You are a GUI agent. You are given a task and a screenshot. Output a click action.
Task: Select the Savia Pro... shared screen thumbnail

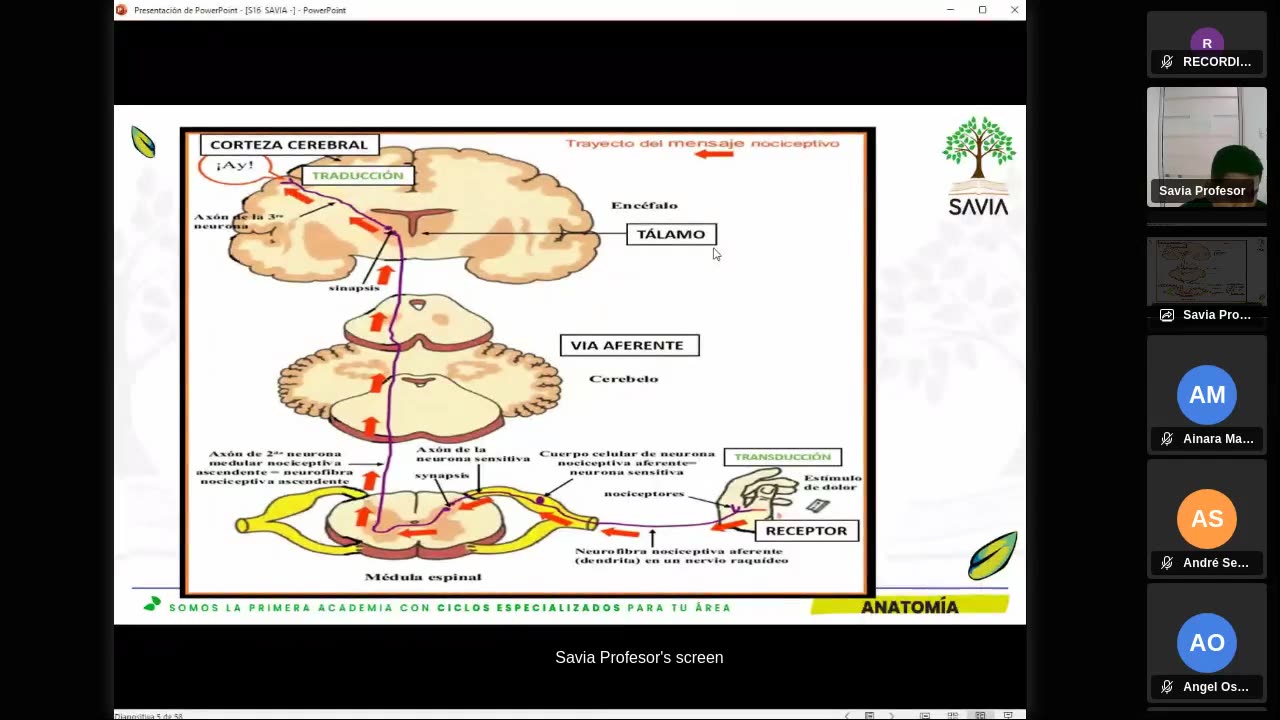[1207, 280]
